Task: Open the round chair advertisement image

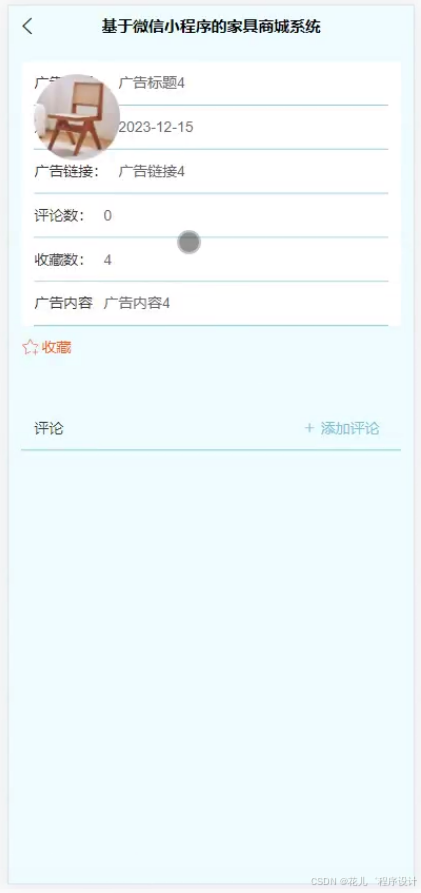Action: coord(77,117)
